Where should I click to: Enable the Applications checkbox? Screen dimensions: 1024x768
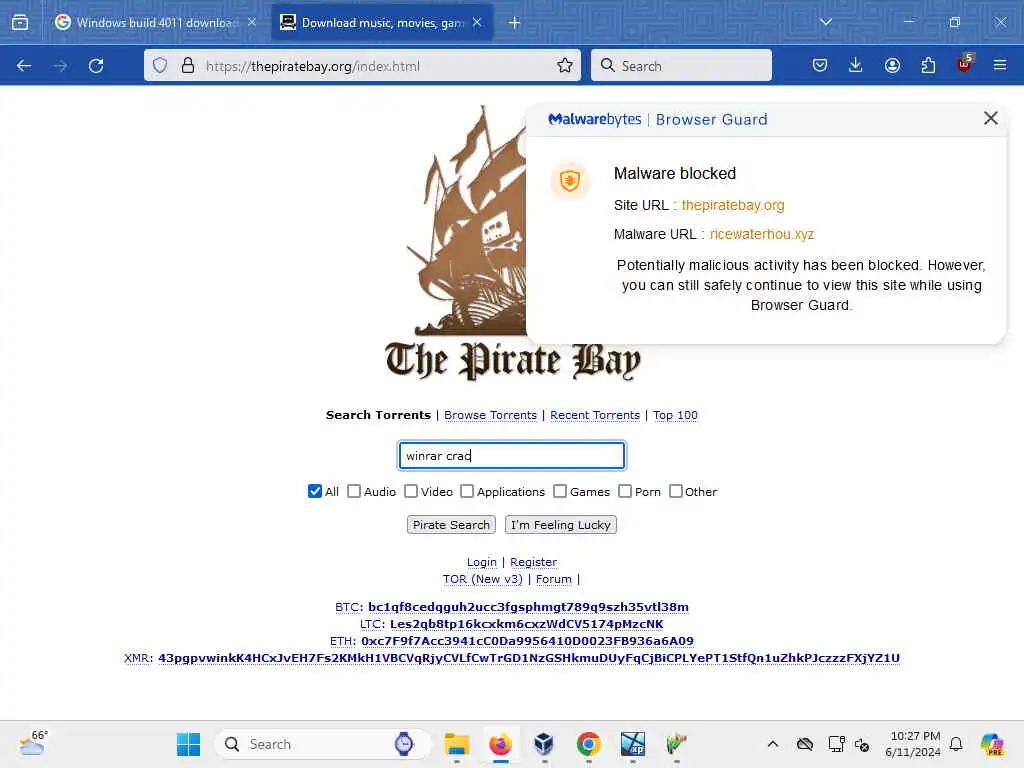tap(467, 491)
